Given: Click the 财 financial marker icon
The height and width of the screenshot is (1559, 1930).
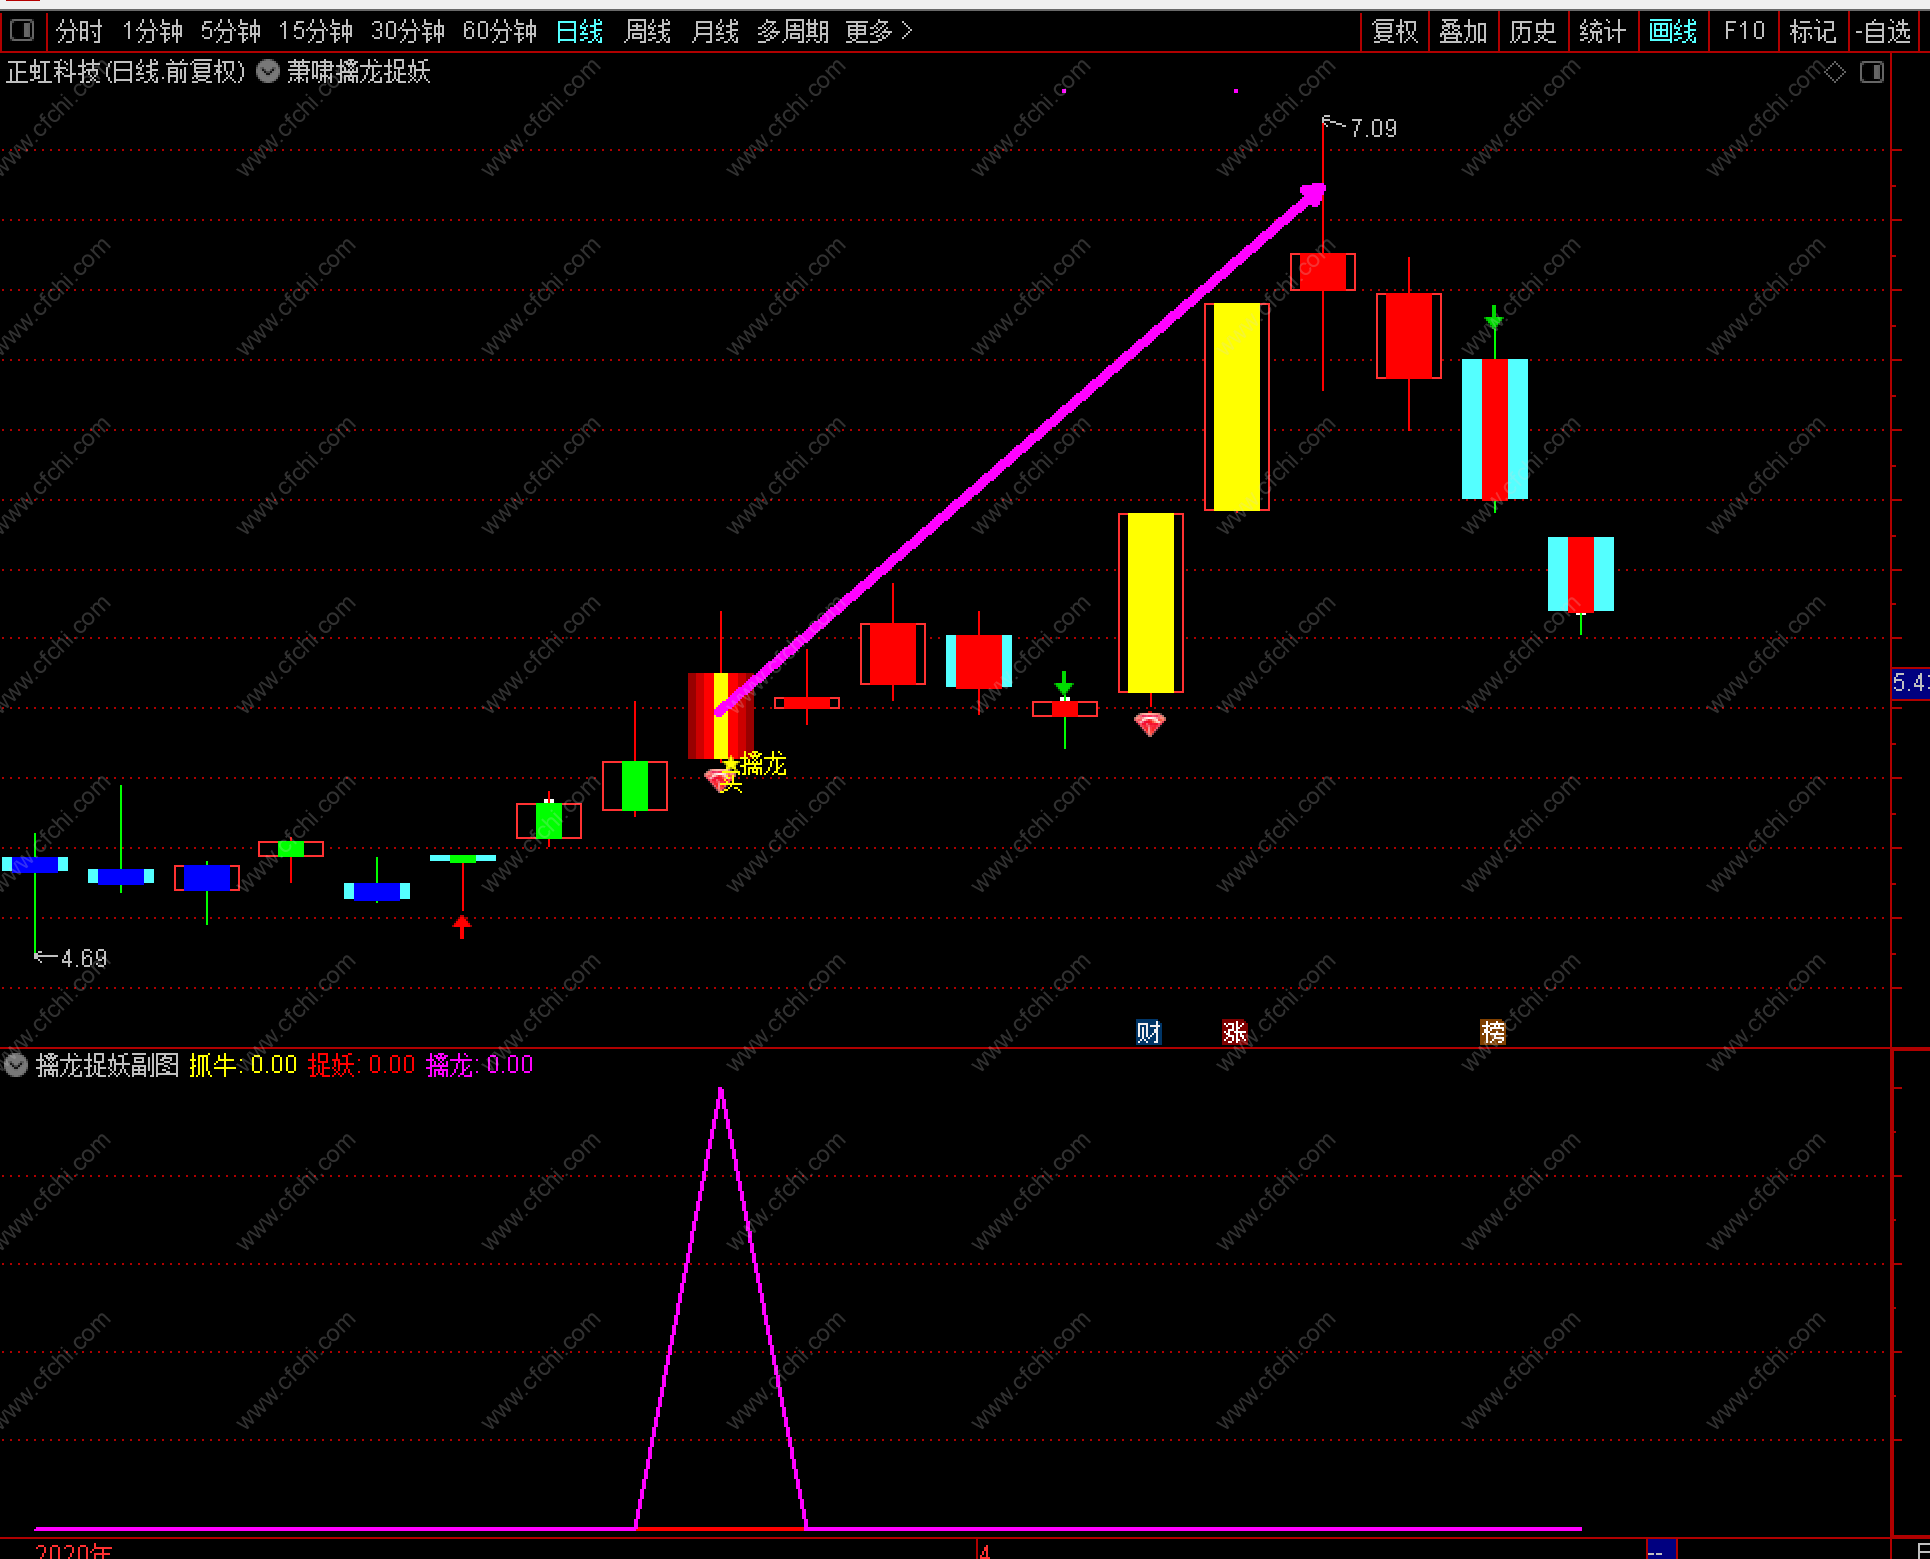Looking at the screenshot, I should click(x=1148, y=1032).
